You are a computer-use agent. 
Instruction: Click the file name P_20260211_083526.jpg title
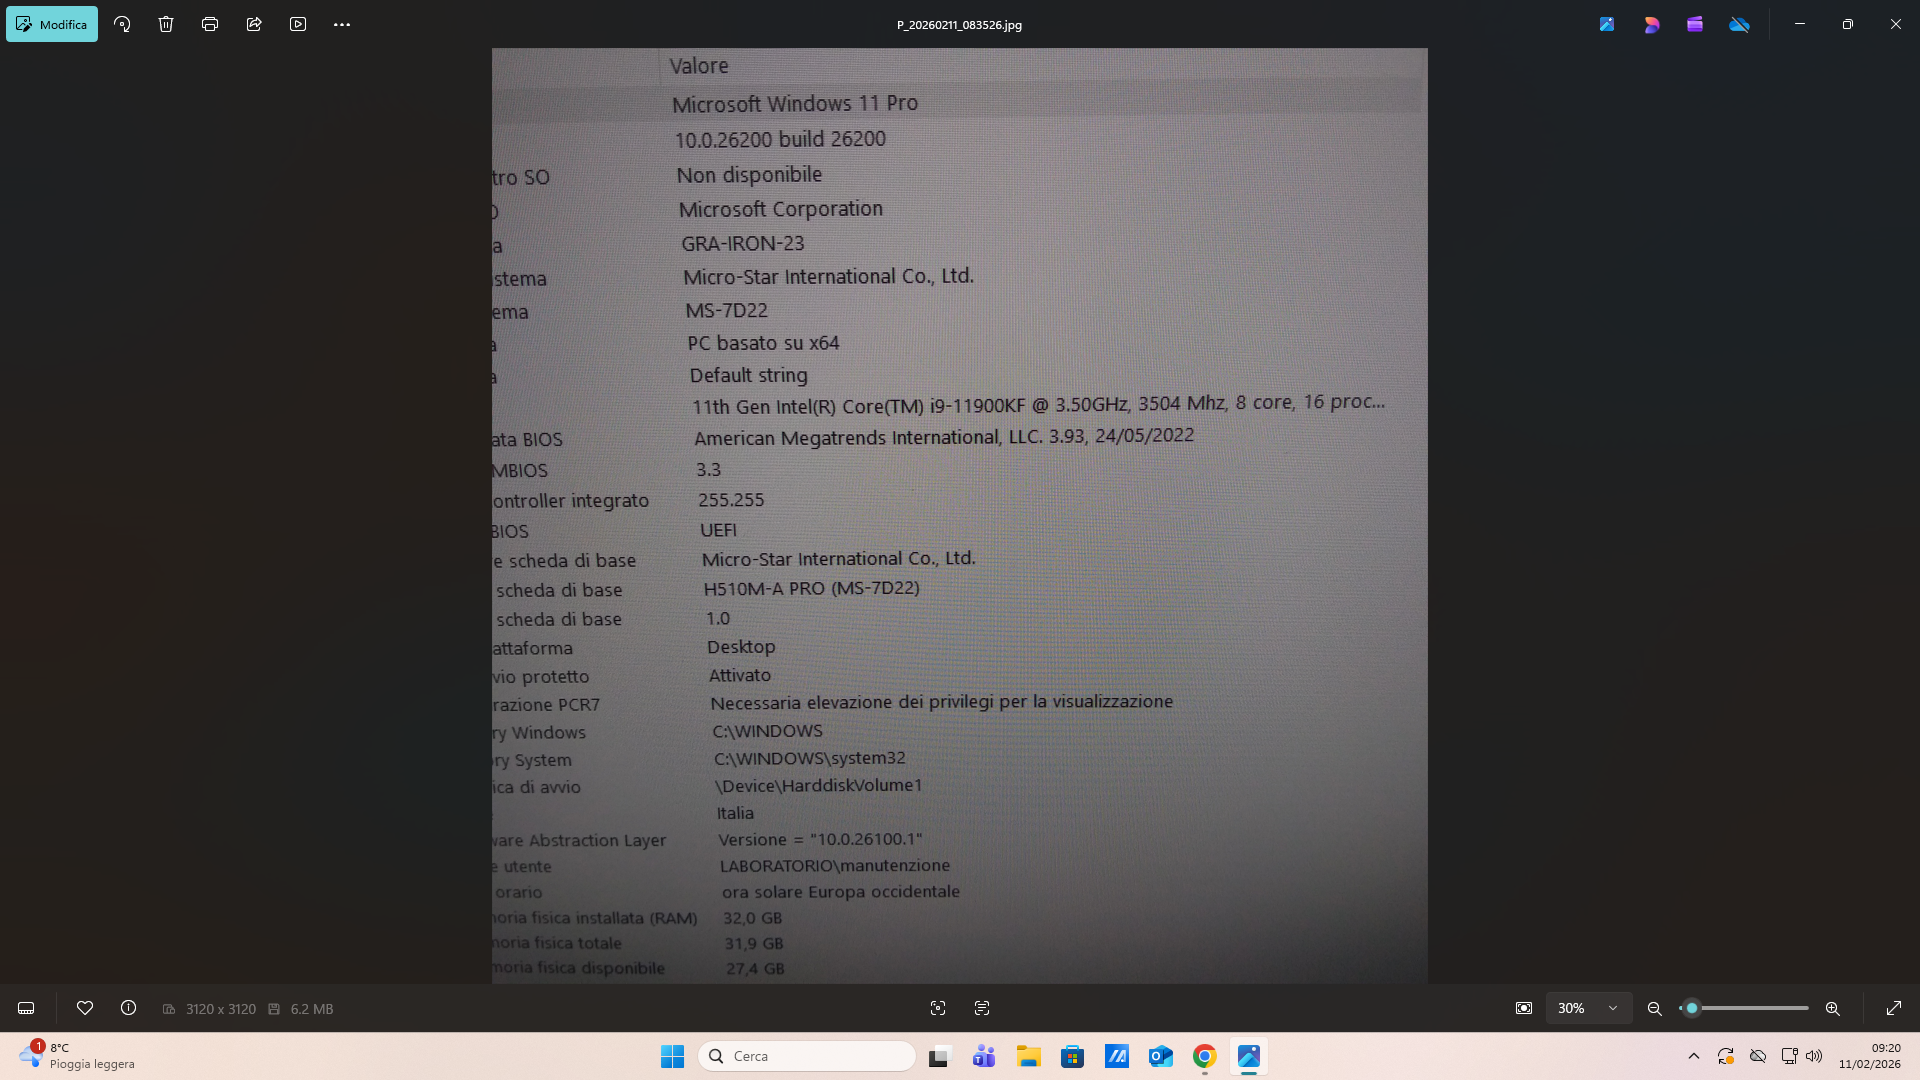pos(959,25)
